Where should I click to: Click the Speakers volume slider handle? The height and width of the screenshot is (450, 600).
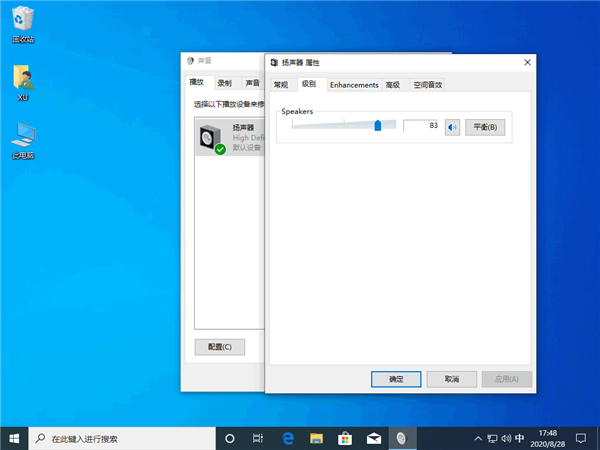pos(378,125)
